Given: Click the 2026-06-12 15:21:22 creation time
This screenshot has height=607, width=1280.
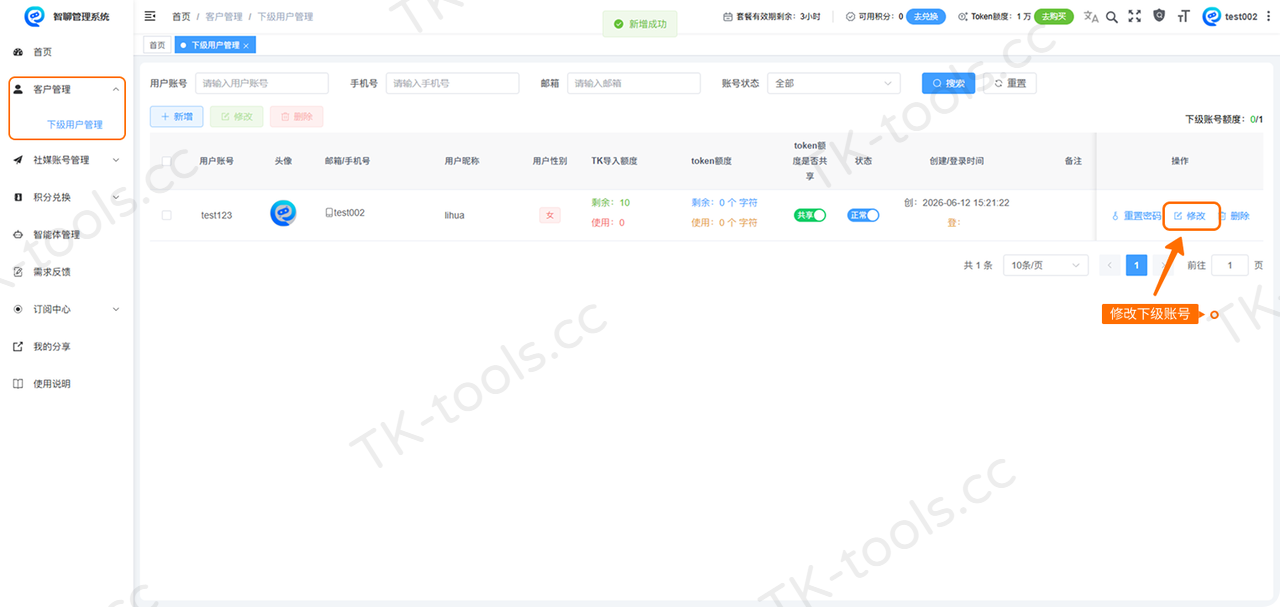Looking at the screenshot, I should 965,203.
